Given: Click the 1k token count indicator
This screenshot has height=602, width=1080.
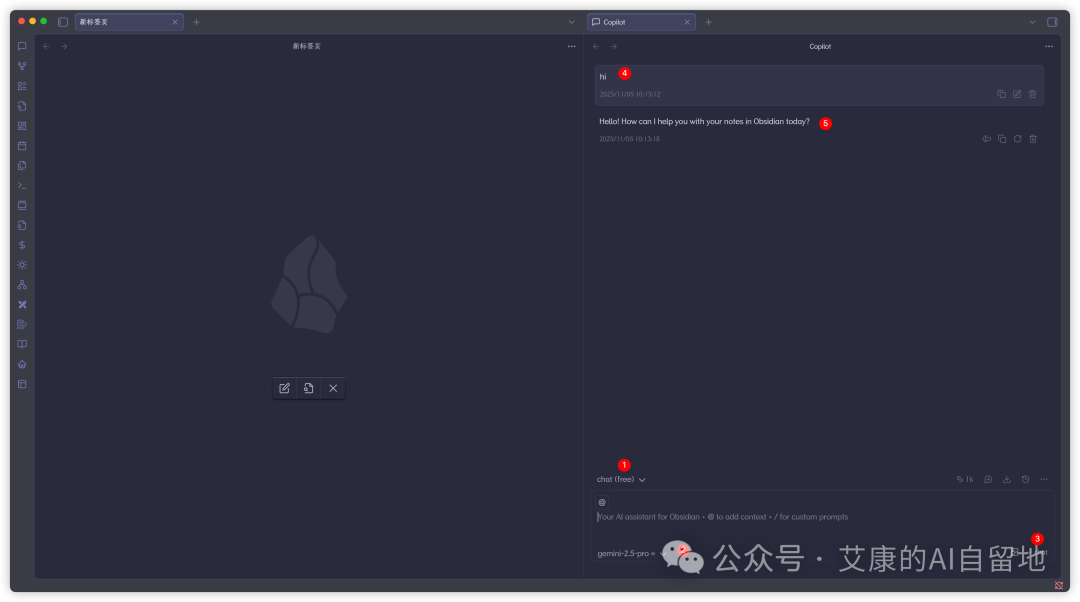Looking at the screenshot, I should click(x=965, y=479).
